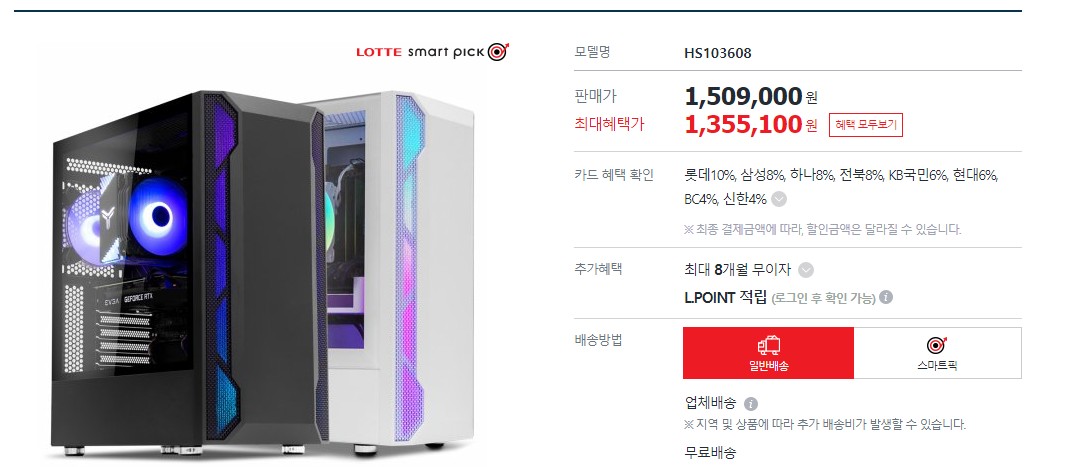
Task: Open the 혜택 모두보기 benefits button
Action: pyautogui.click(x=865, y=125)
